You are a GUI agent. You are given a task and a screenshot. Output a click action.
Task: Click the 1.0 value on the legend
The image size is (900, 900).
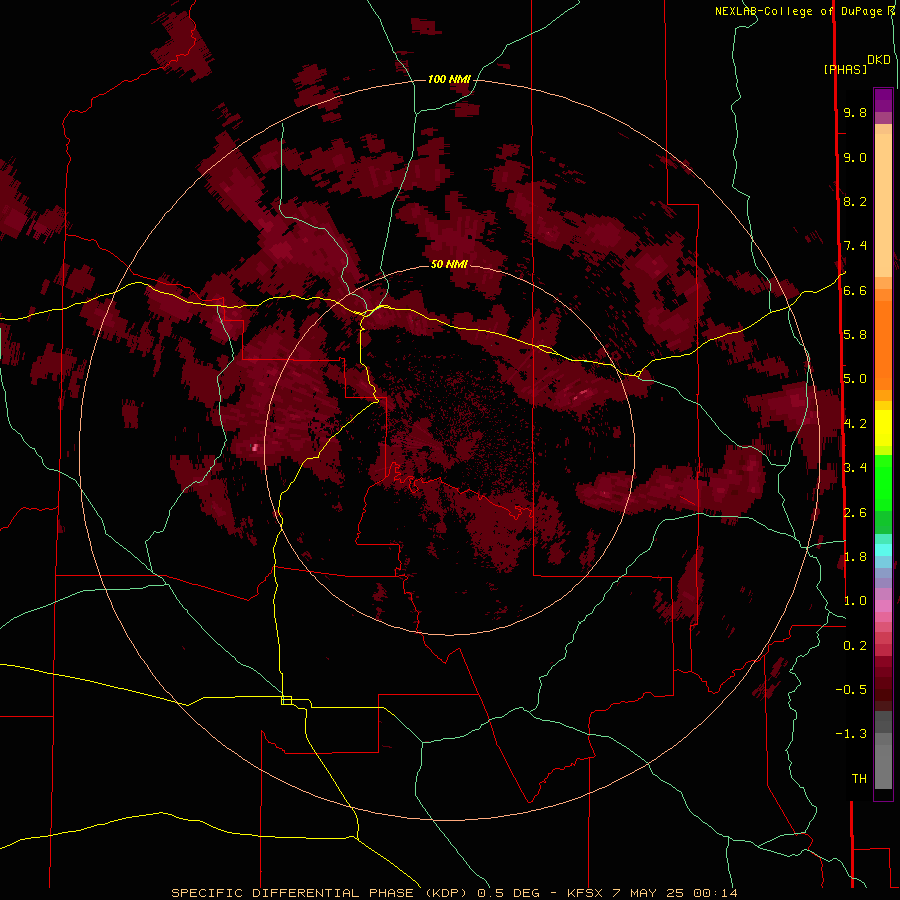coord(855,601)
